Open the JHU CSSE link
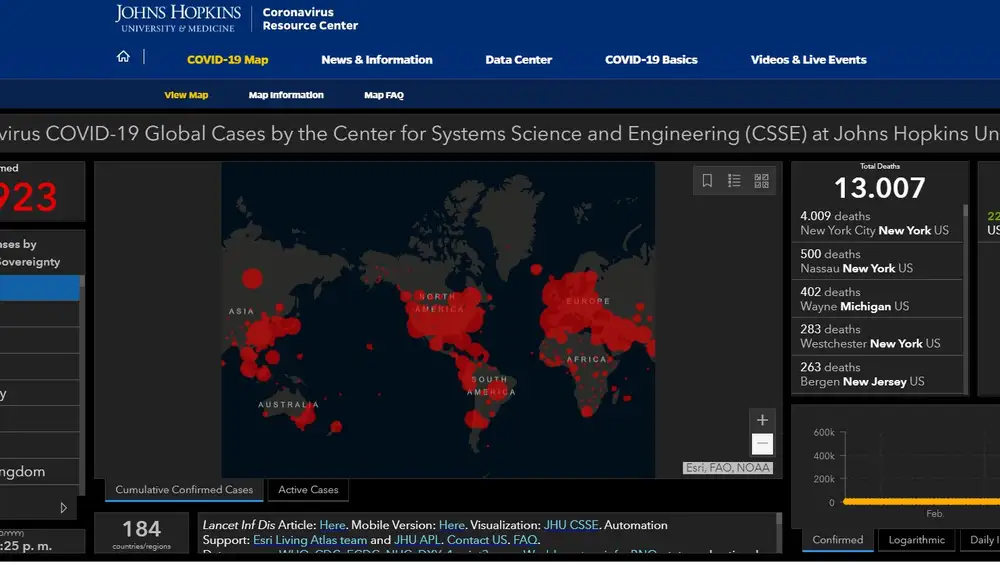 point(571,525)
